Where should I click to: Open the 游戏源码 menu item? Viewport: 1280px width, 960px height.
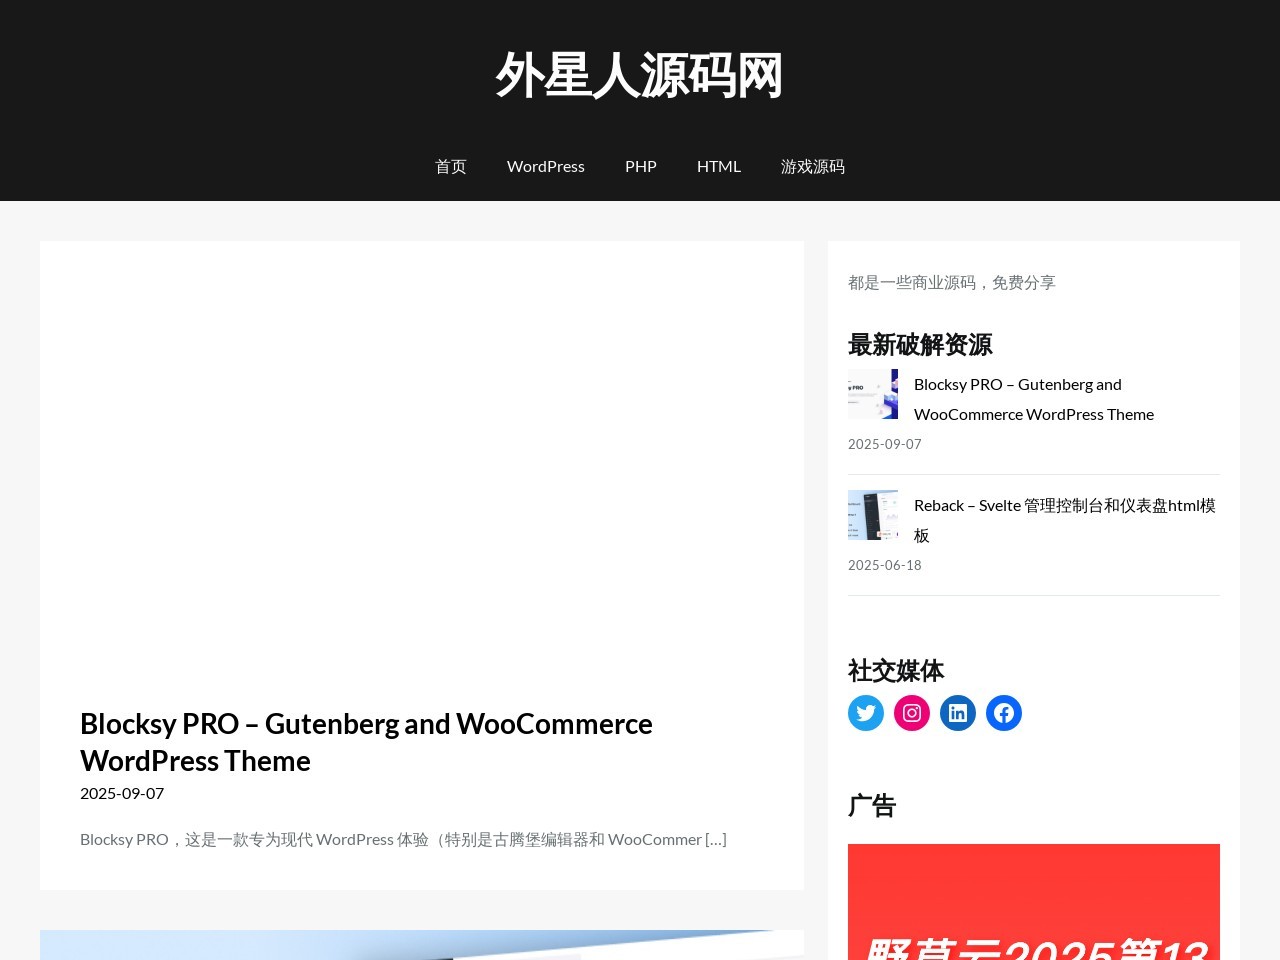[x=813, y=166]
